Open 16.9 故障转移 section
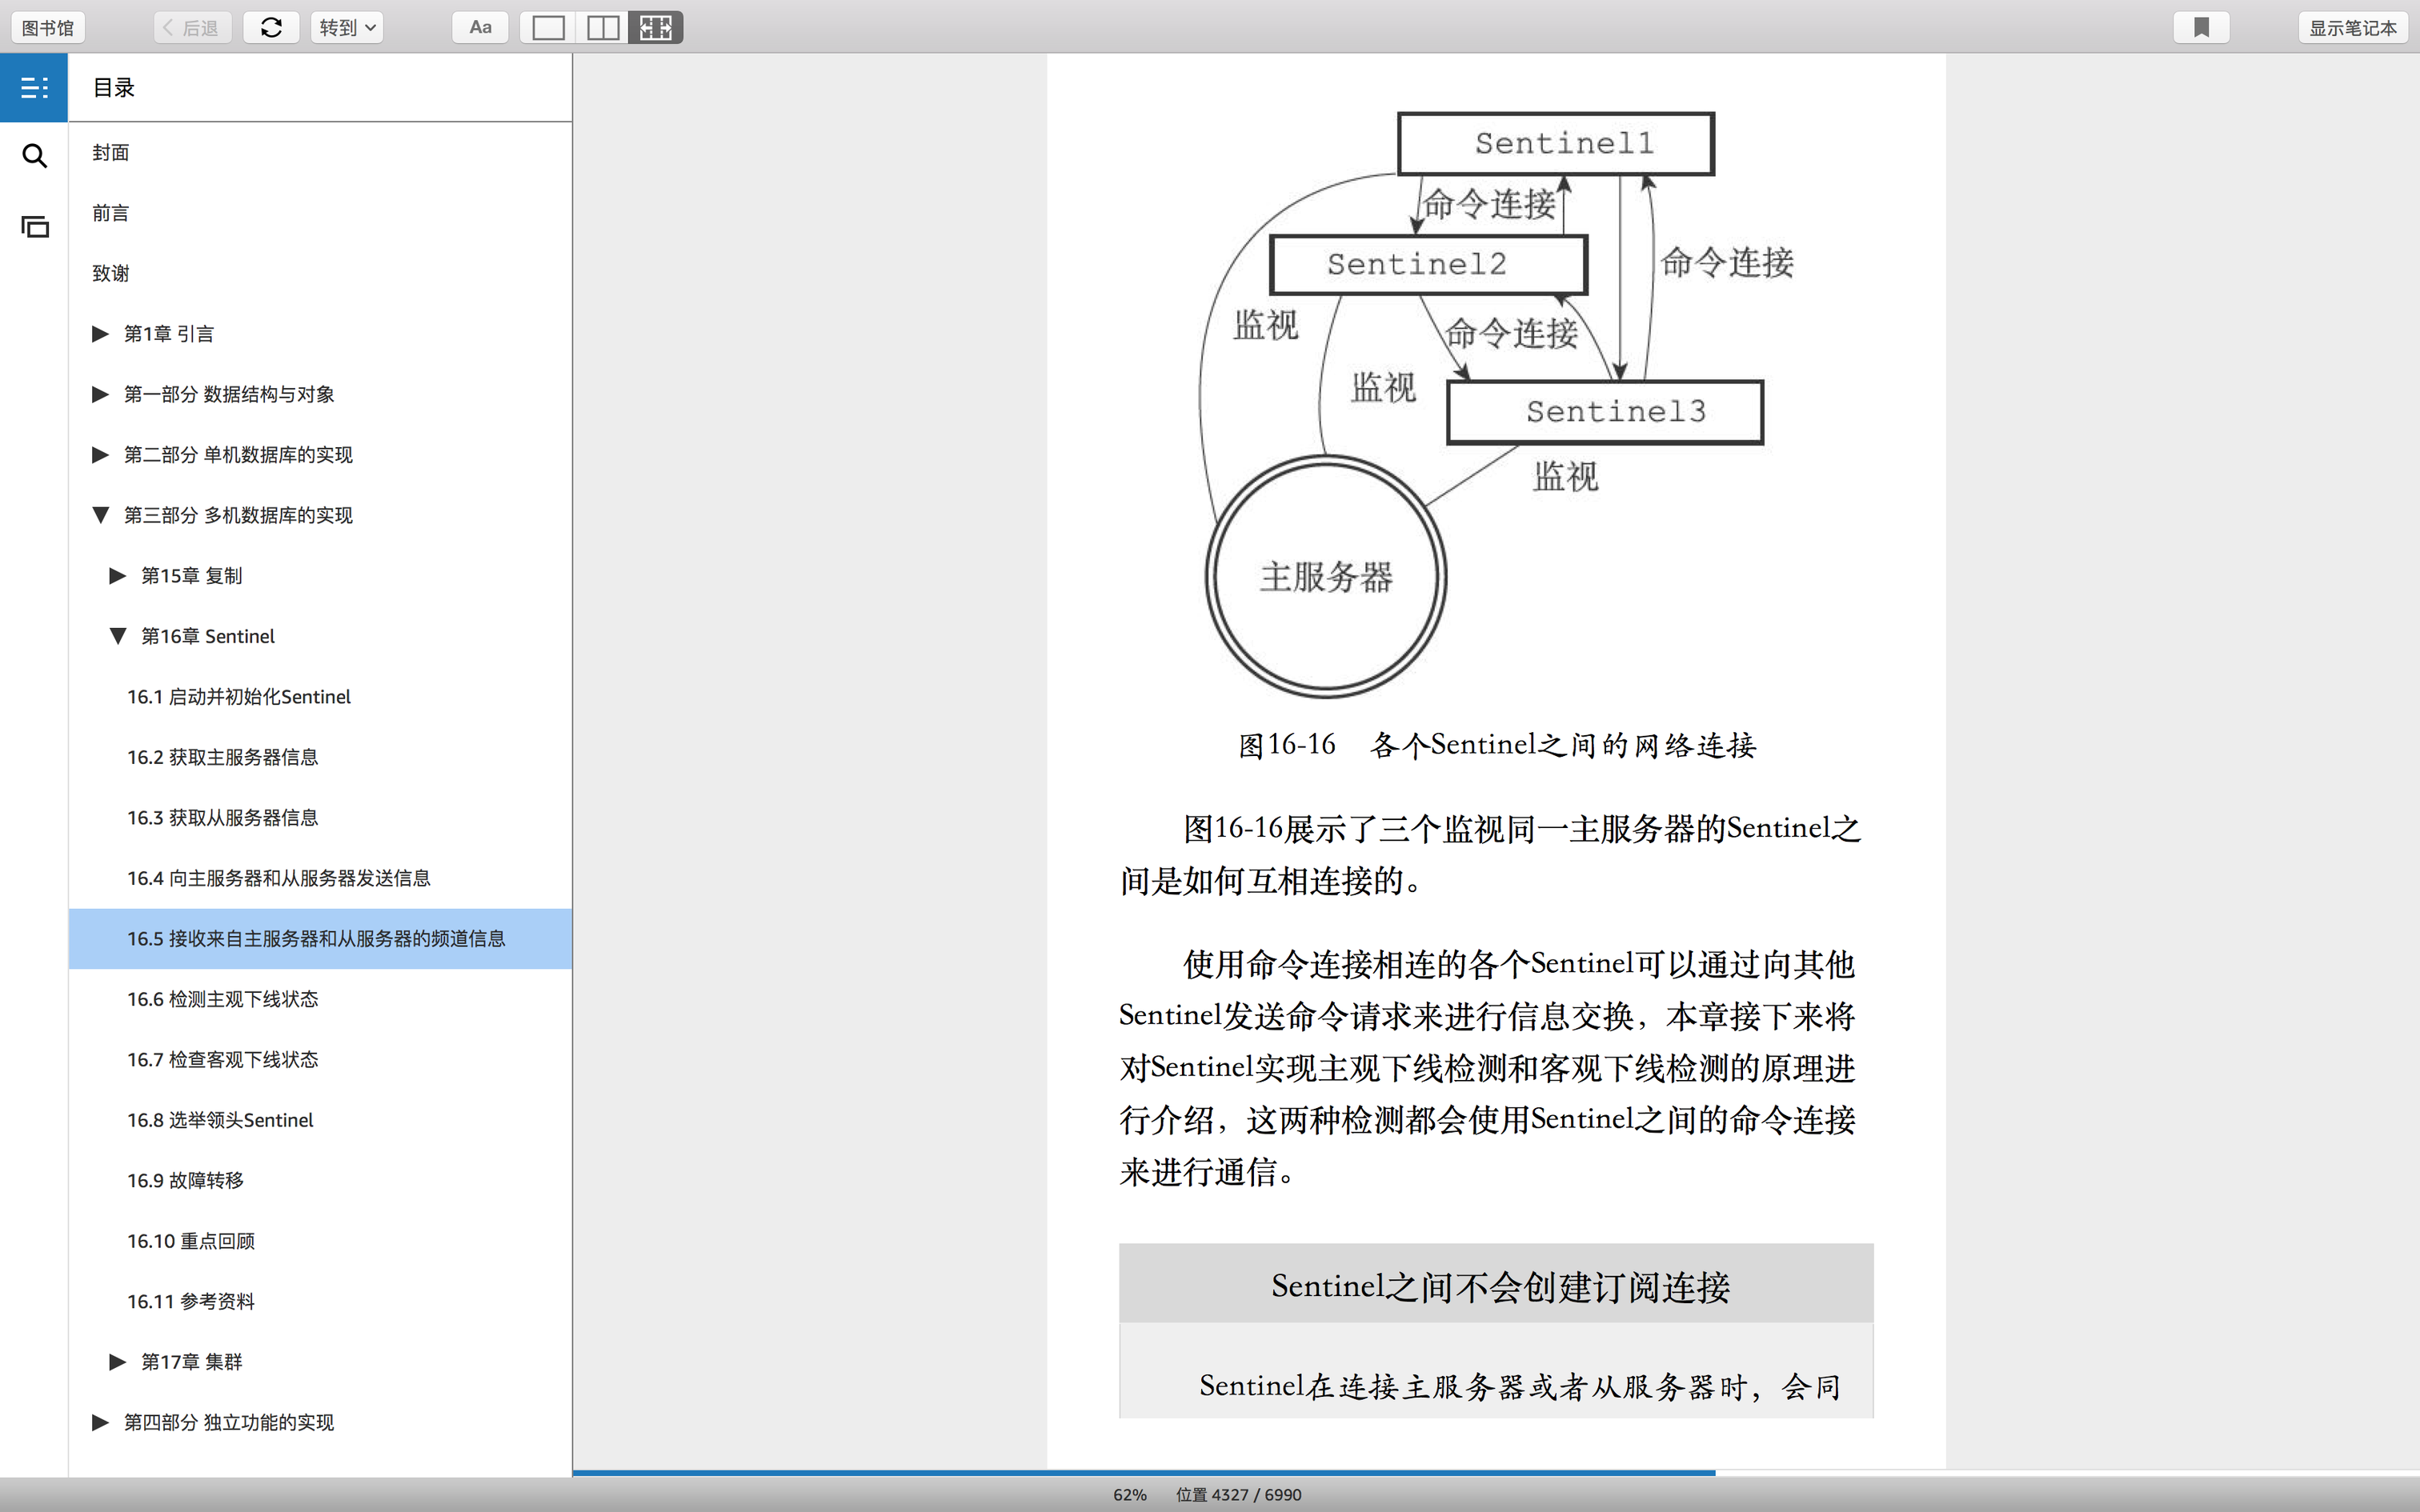 pos(185,1181)
